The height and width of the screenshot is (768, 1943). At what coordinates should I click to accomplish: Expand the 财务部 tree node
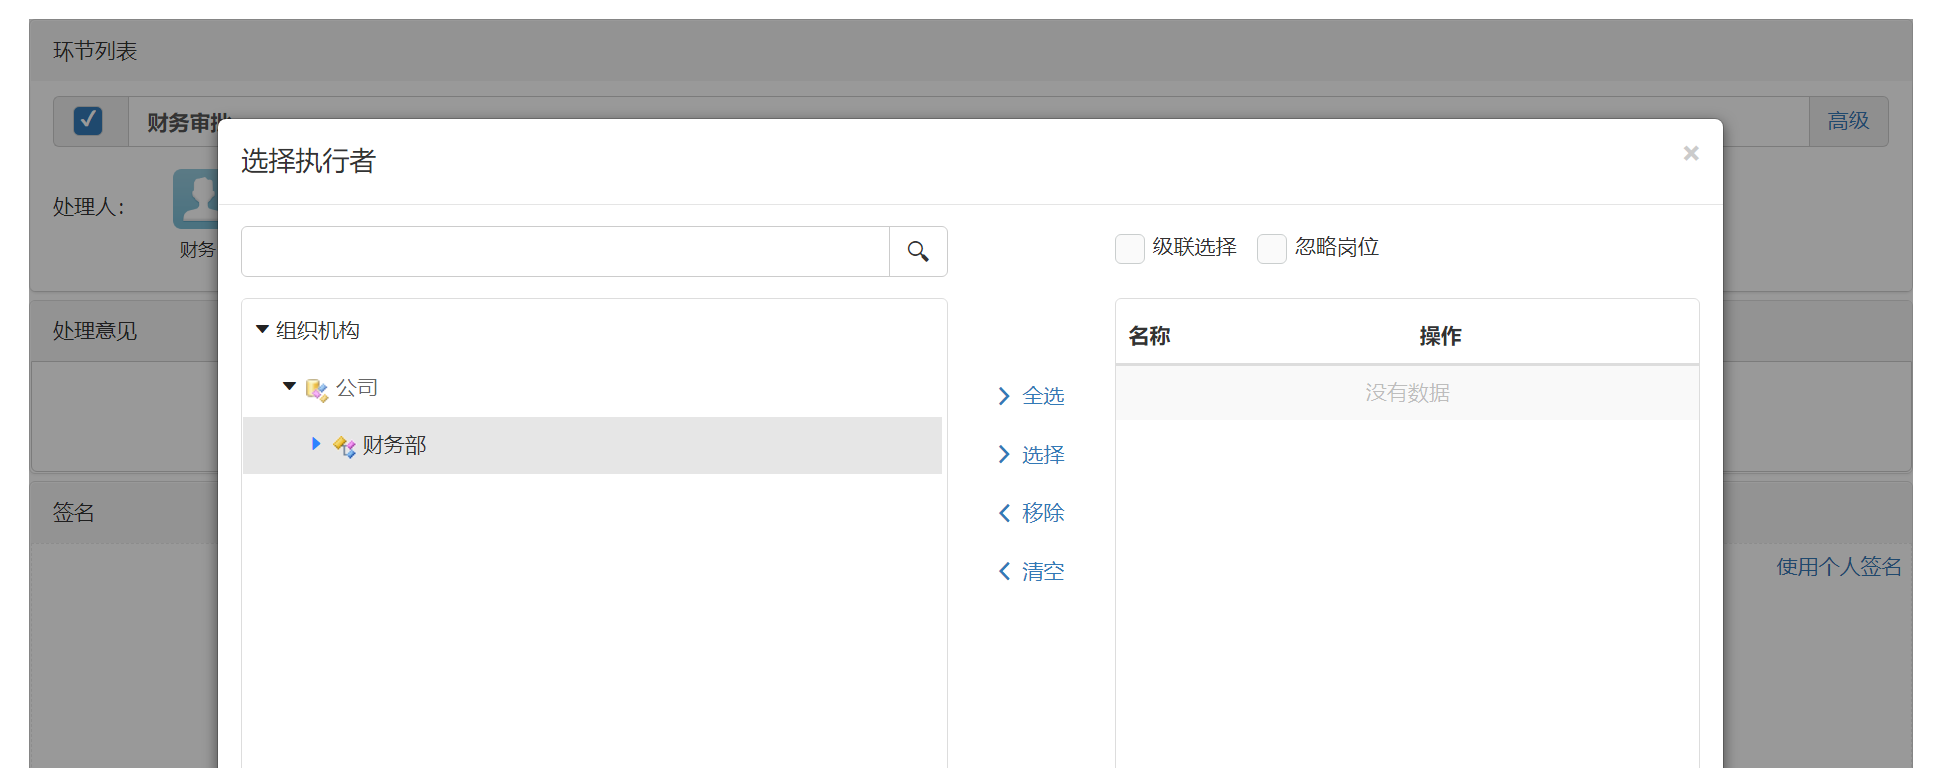tap(316, 443)
